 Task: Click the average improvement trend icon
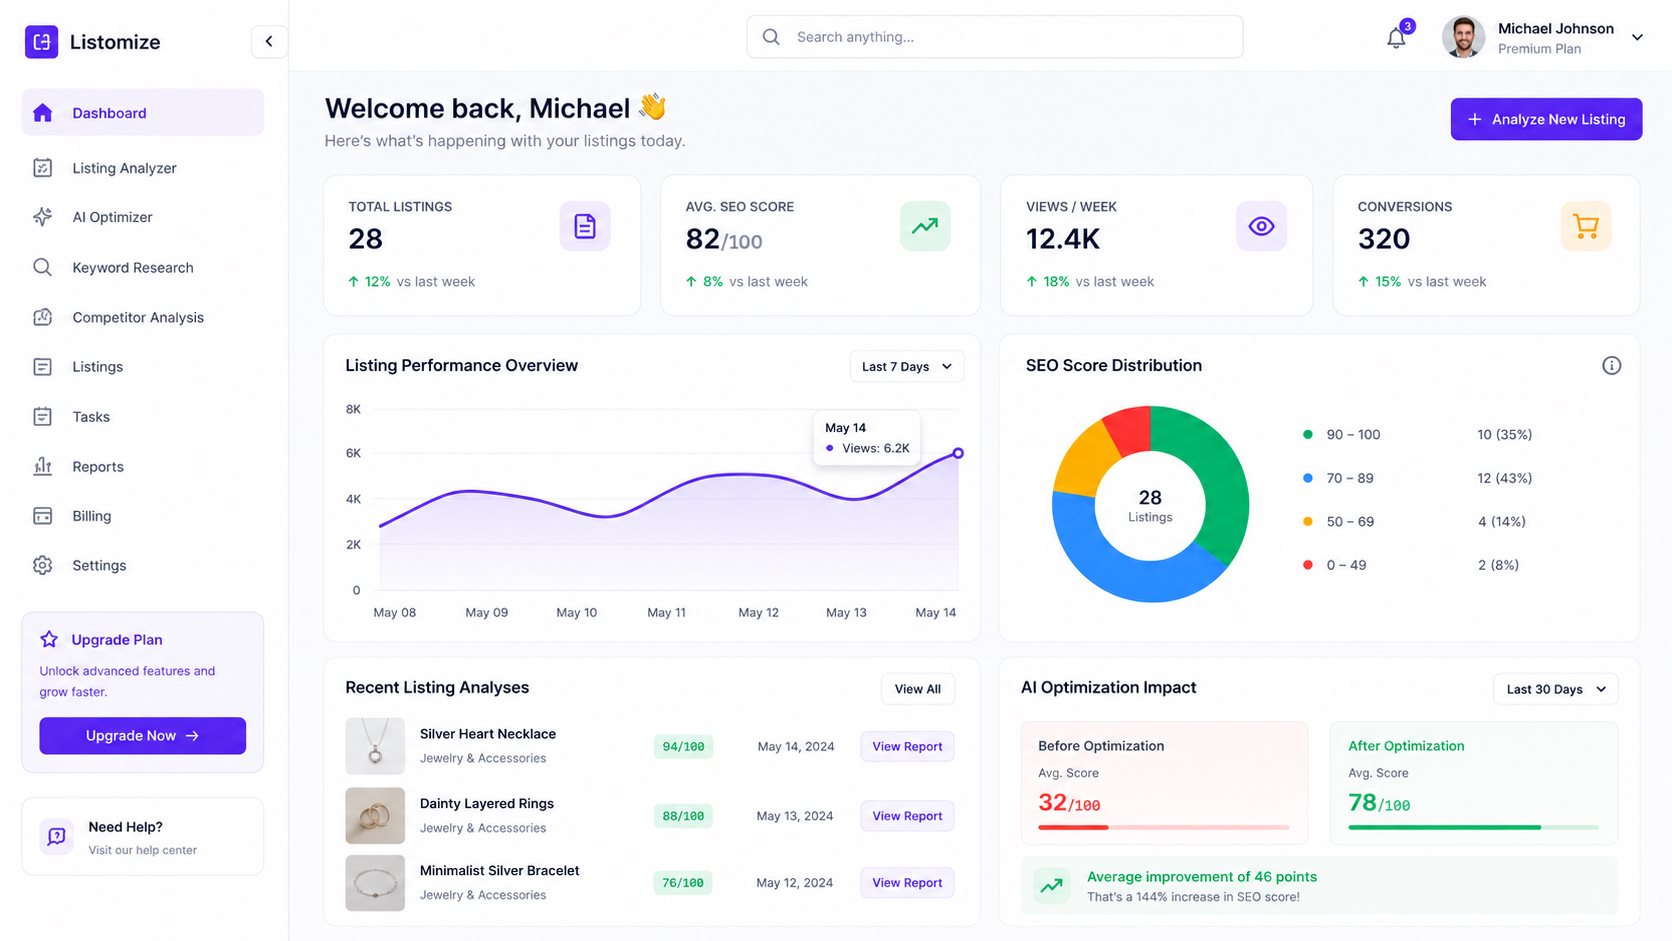coord(1051,886)
